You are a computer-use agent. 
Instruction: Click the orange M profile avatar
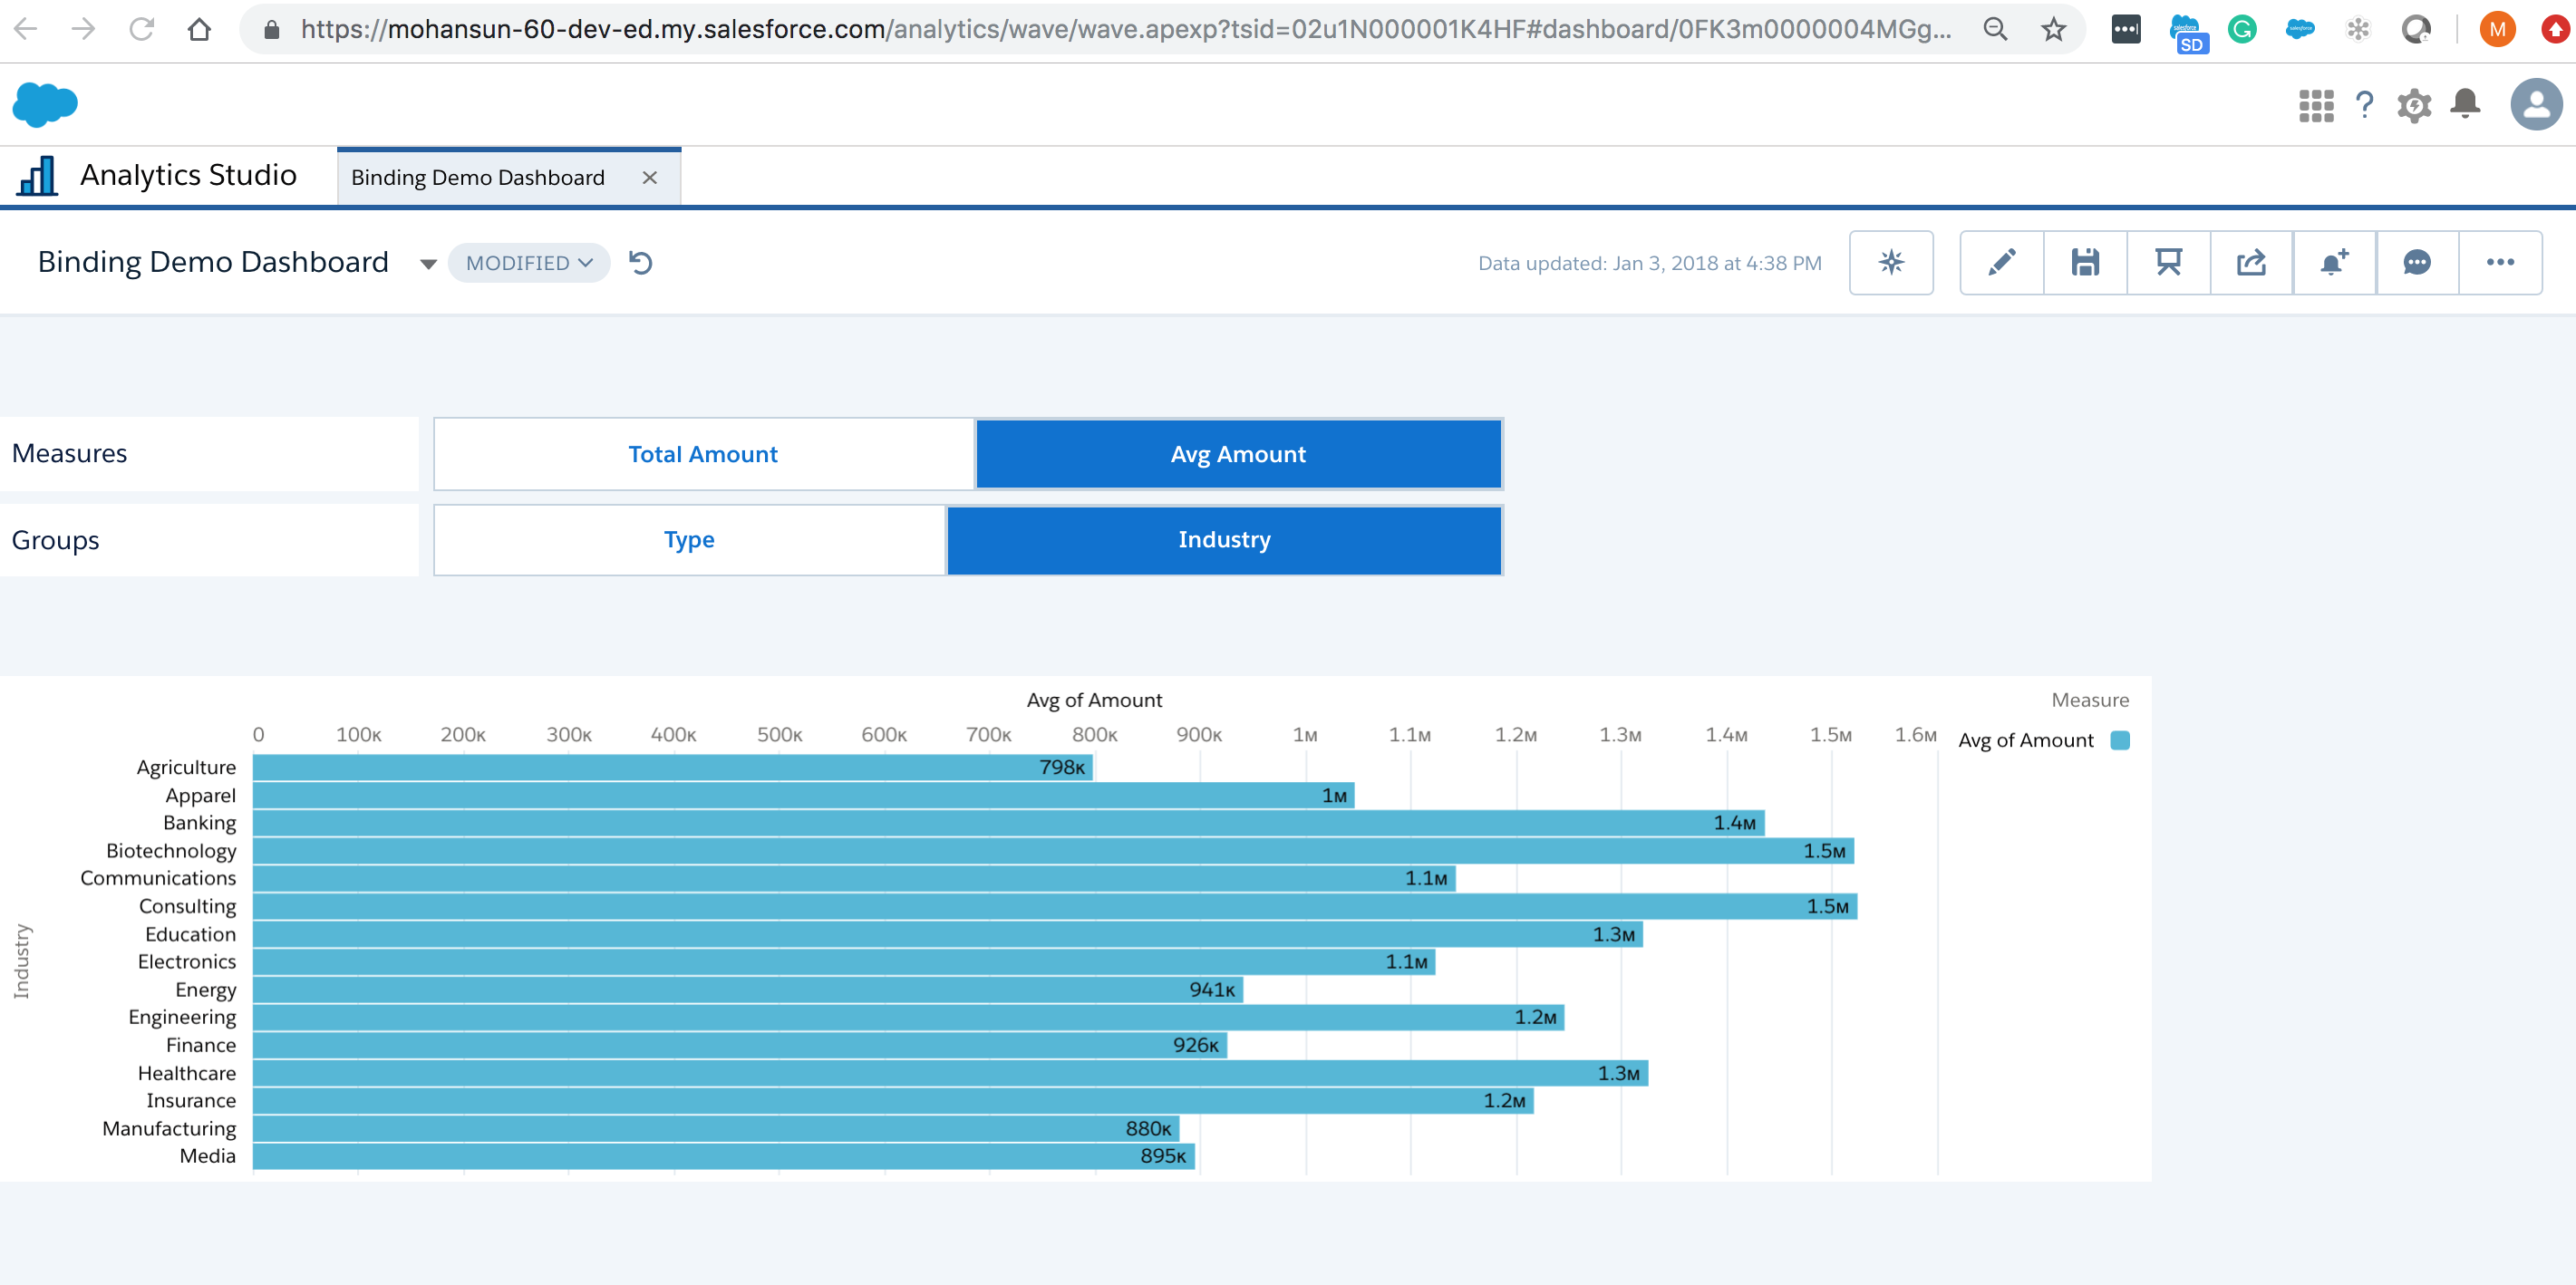pyautogui.click(x=2497, y=29)
